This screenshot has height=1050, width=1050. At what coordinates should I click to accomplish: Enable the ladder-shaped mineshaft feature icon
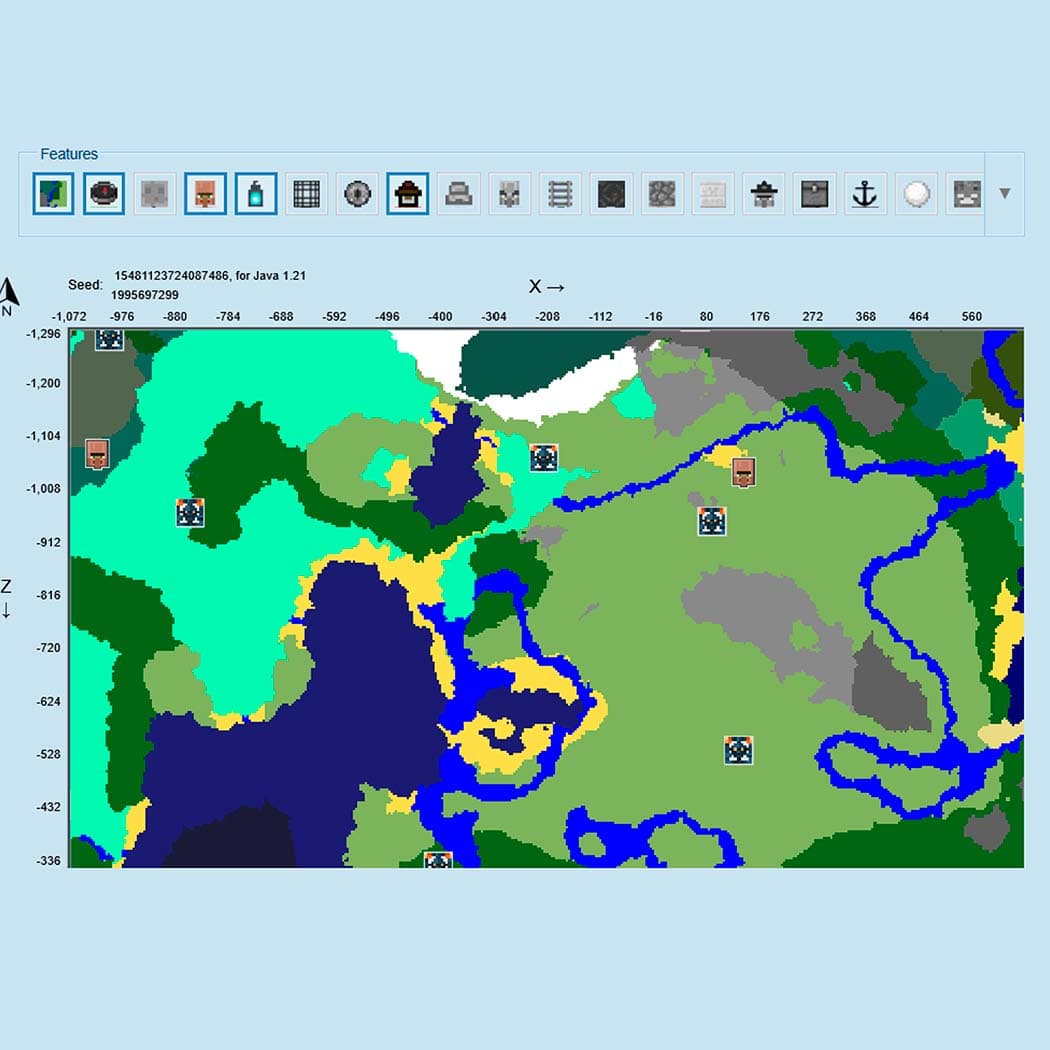point(560,194)
